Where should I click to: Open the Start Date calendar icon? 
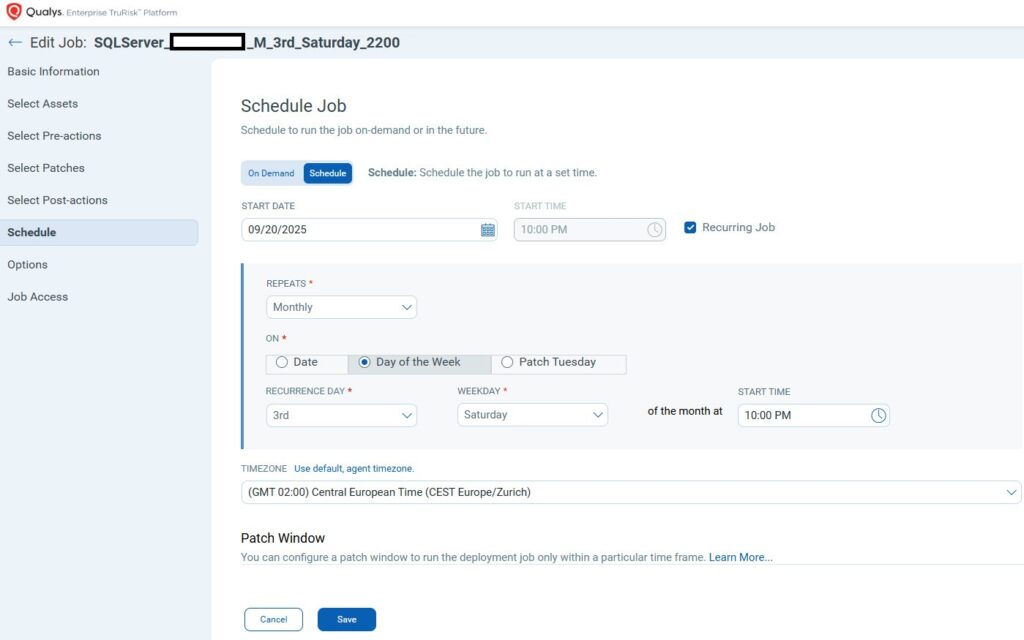pyautogui.click(x=488, y=230)
